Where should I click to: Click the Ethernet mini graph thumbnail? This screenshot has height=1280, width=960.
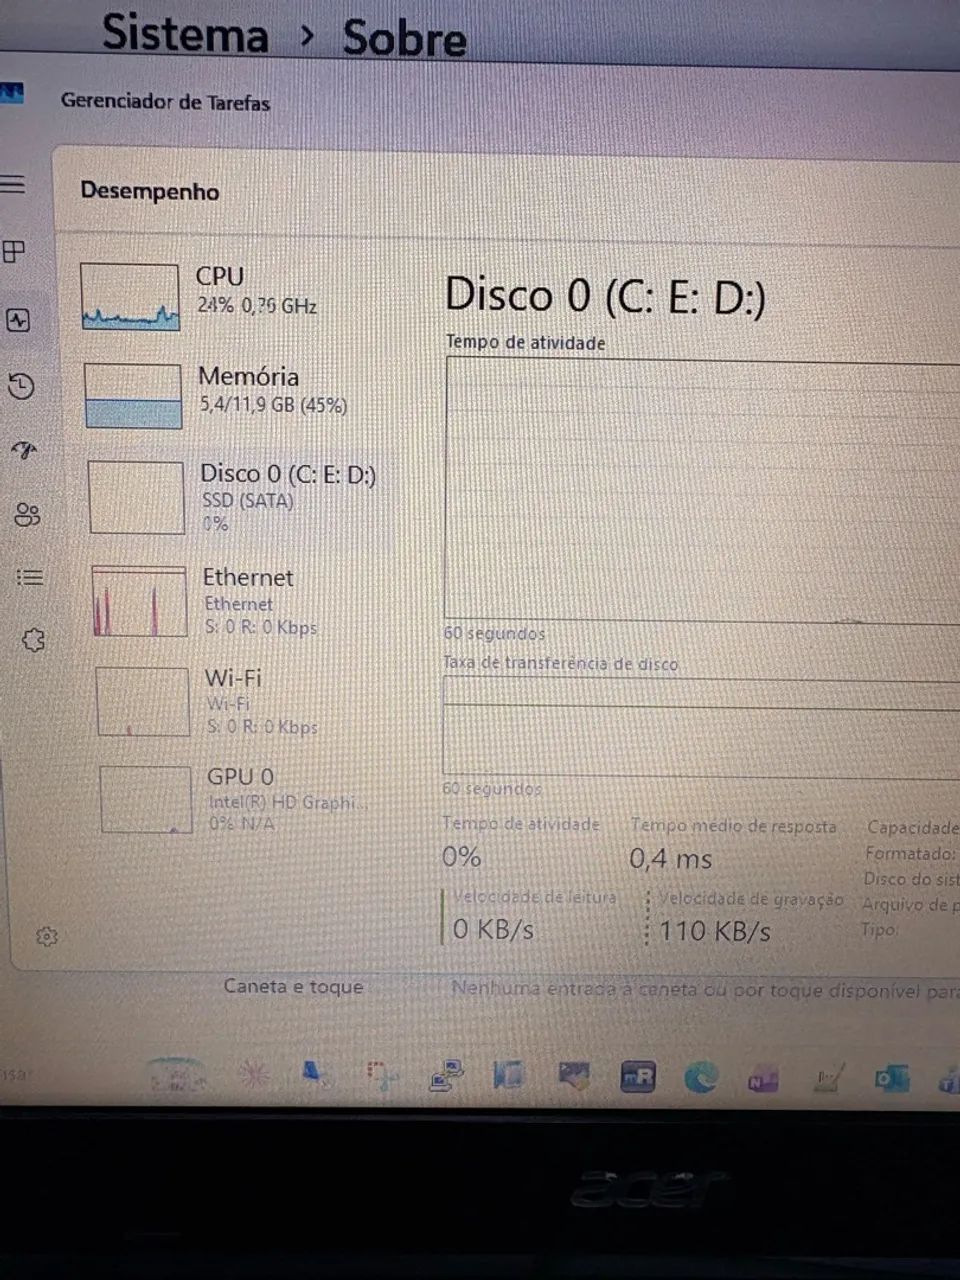(139, 601)
